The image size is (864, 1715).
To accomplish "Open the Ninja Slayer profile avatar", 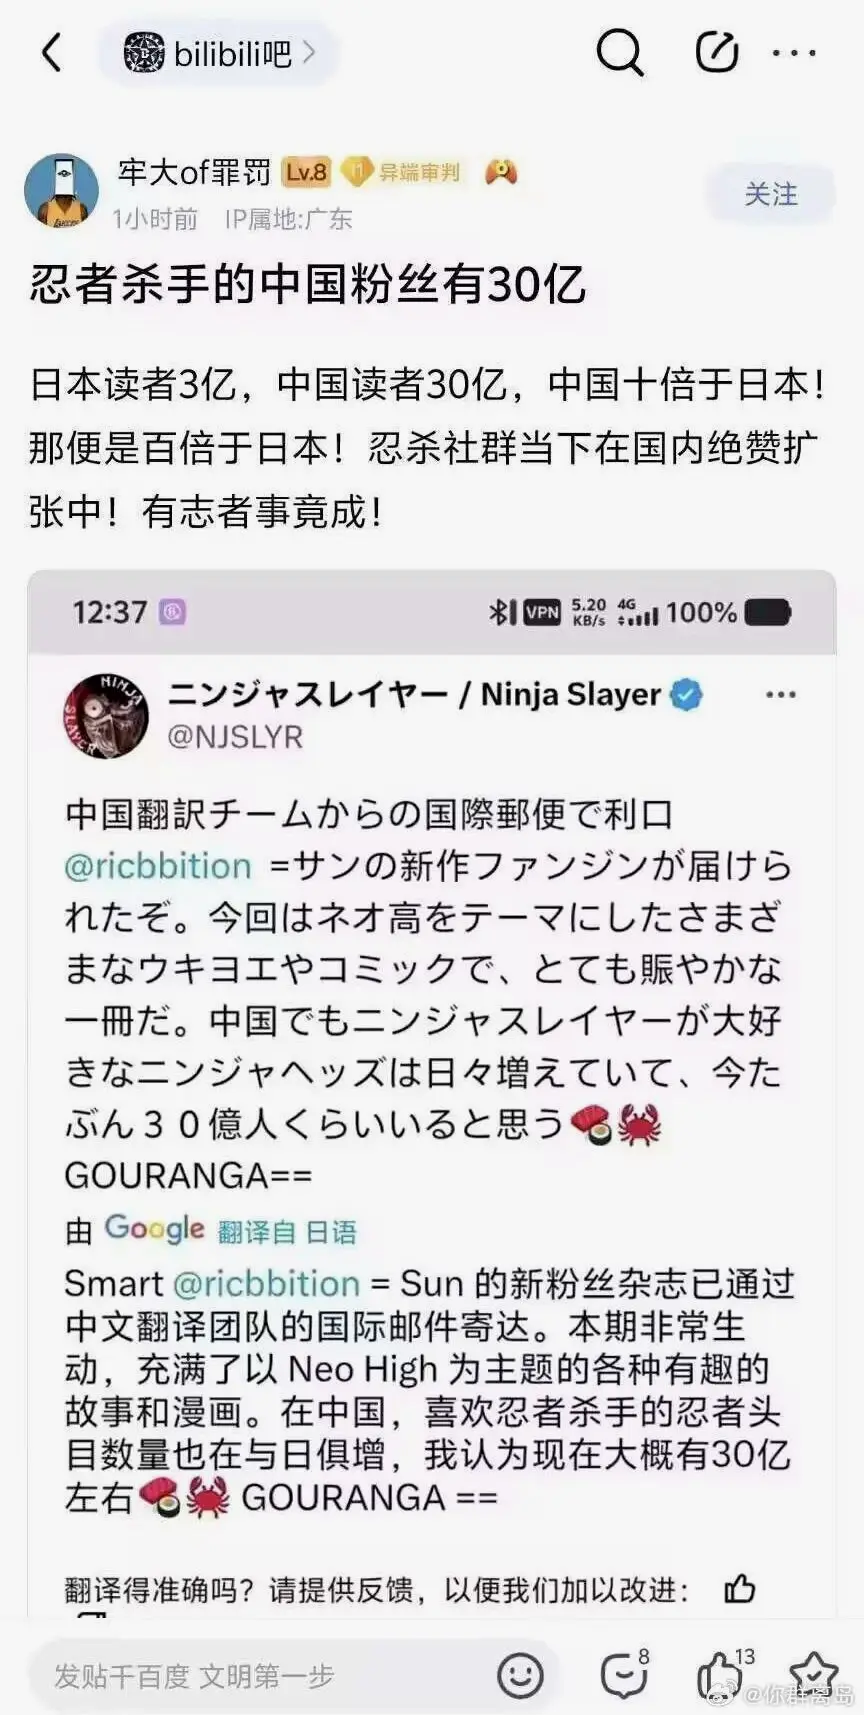I will (x=106, y=715).
